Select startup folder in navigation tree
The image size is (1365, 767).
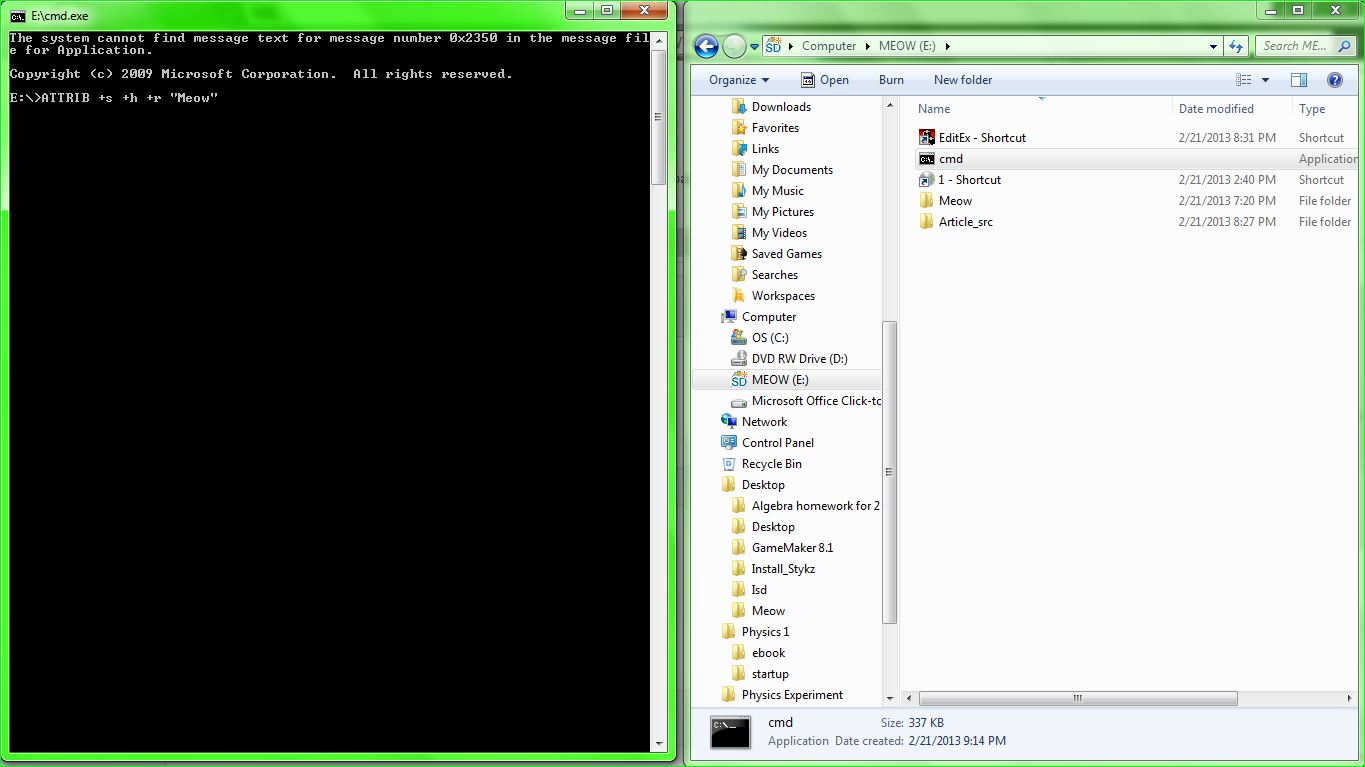coord(770,674)
